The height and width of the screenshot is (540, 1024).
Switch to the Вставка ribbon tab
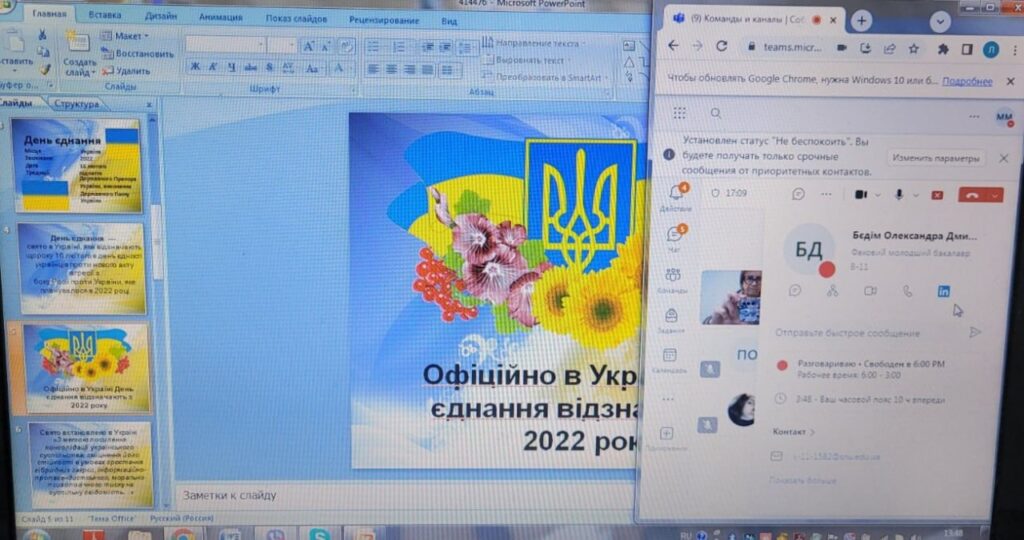[x=105, y=15]
